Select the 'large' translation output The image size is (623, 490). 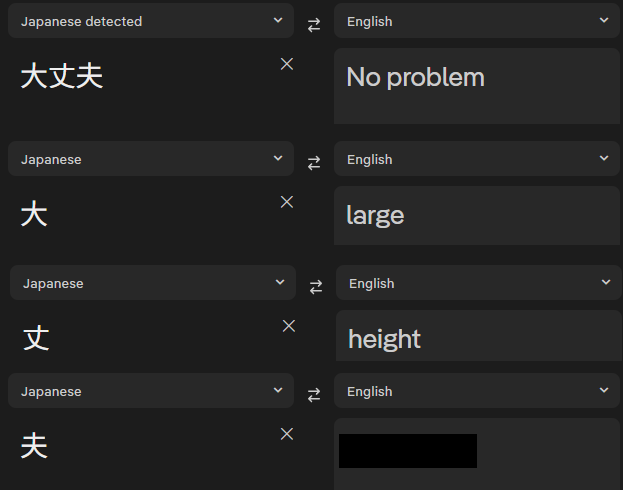click(x=375, y=215)
